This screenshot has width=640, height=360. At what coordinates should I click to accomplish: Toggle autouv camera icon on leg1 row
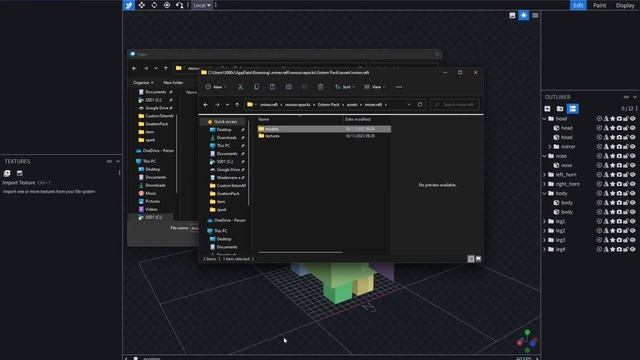tap(619, 221)
